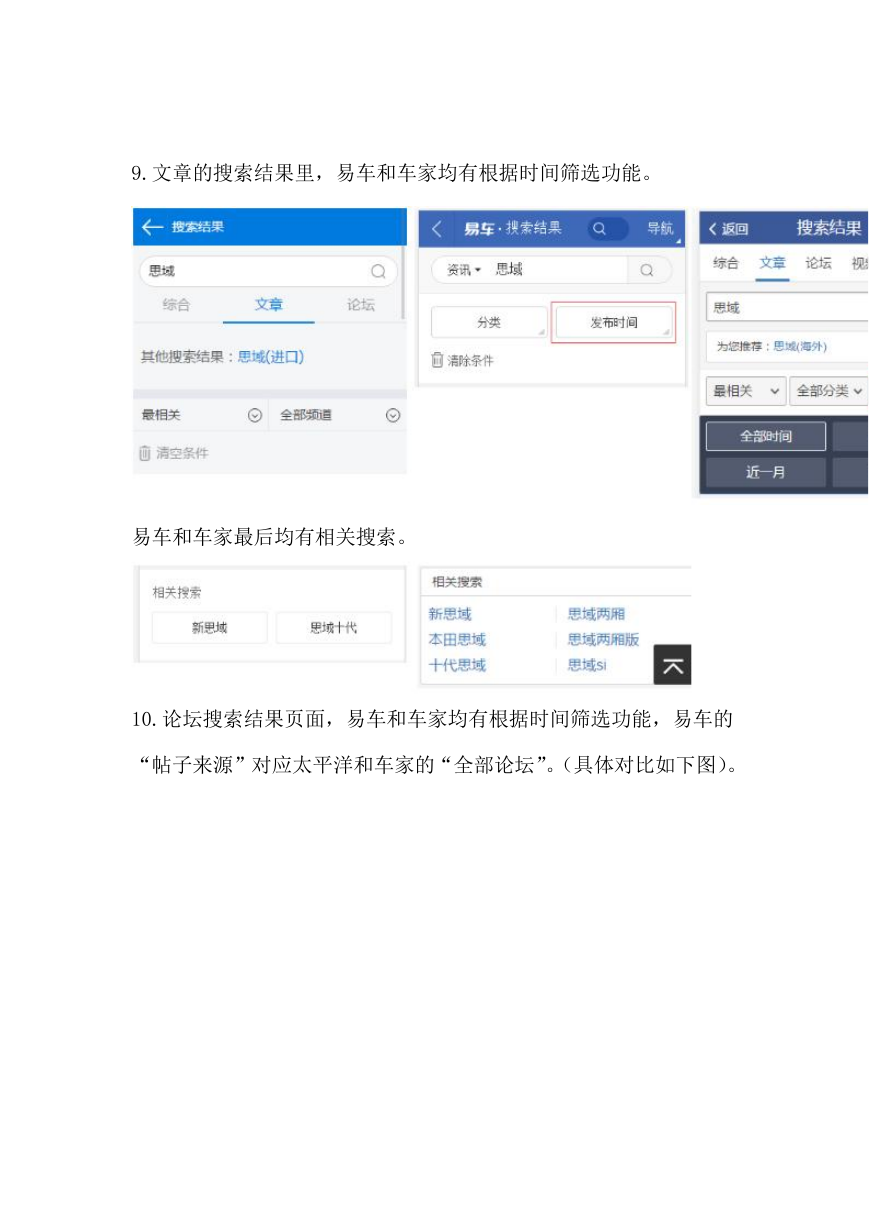Click the 新思域 related search button

(x=210, y=628)
